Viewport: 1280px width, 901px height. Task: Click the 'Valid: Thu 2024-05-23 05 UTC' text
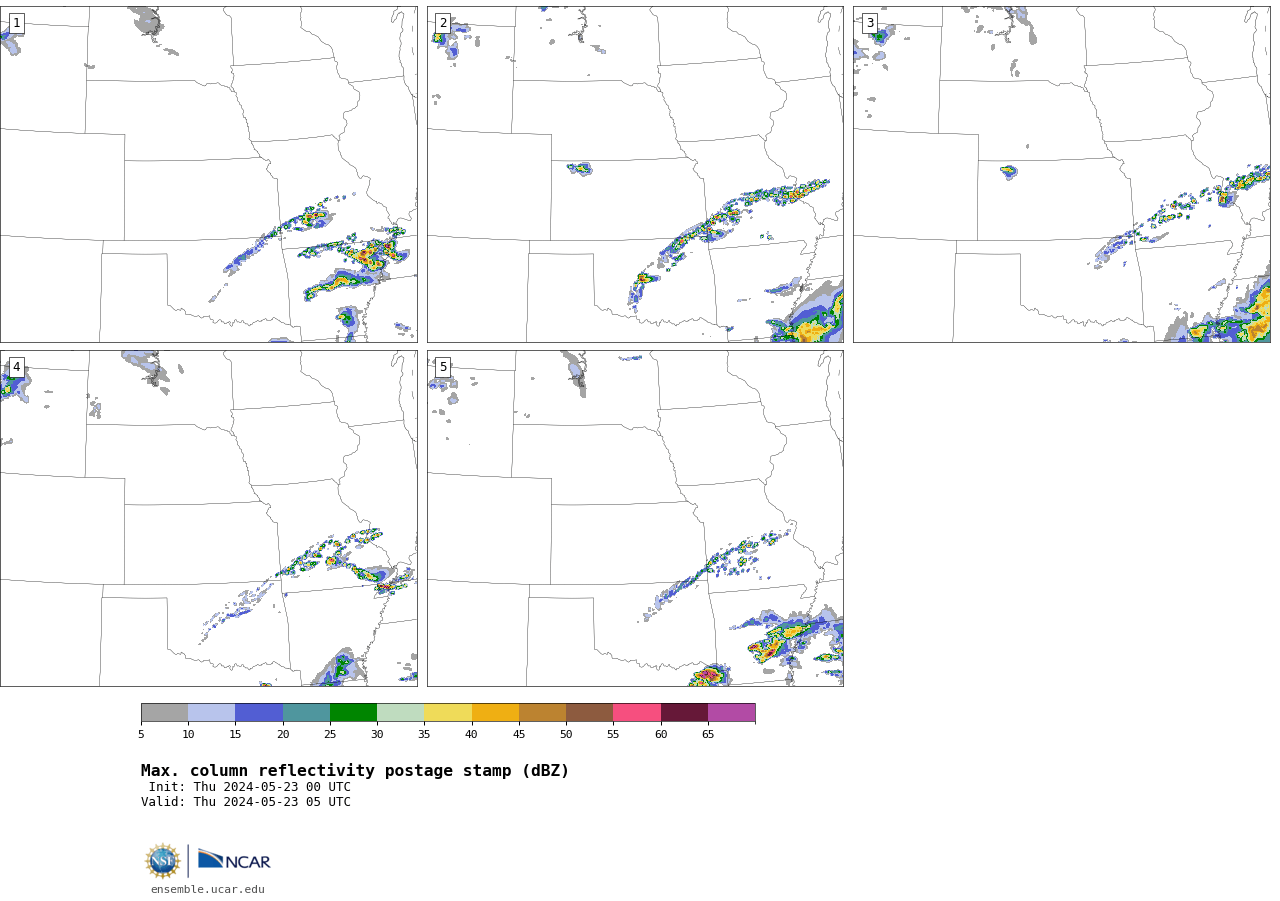[246, 802]
